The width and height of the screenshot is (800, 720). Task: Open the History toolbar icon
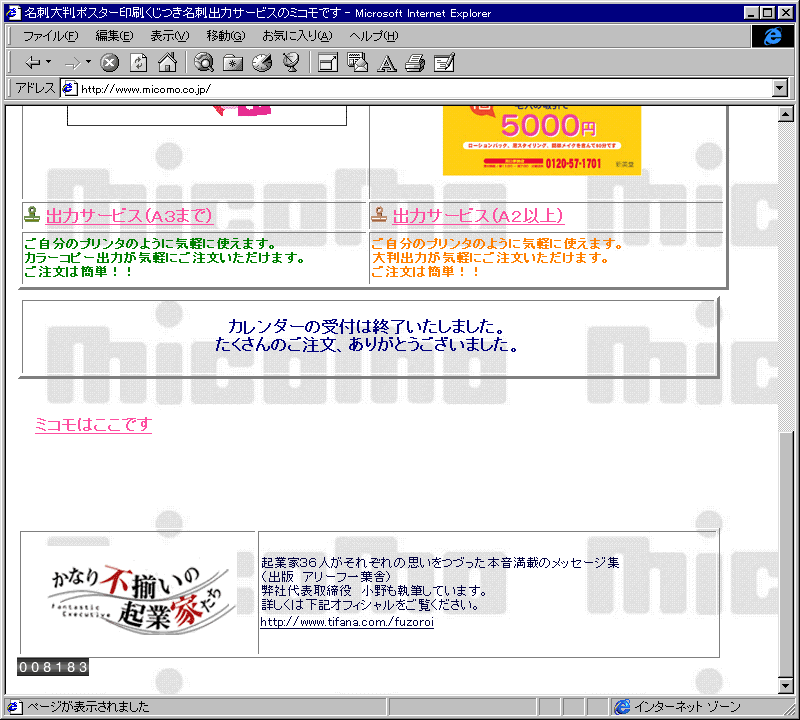point(262,63)
